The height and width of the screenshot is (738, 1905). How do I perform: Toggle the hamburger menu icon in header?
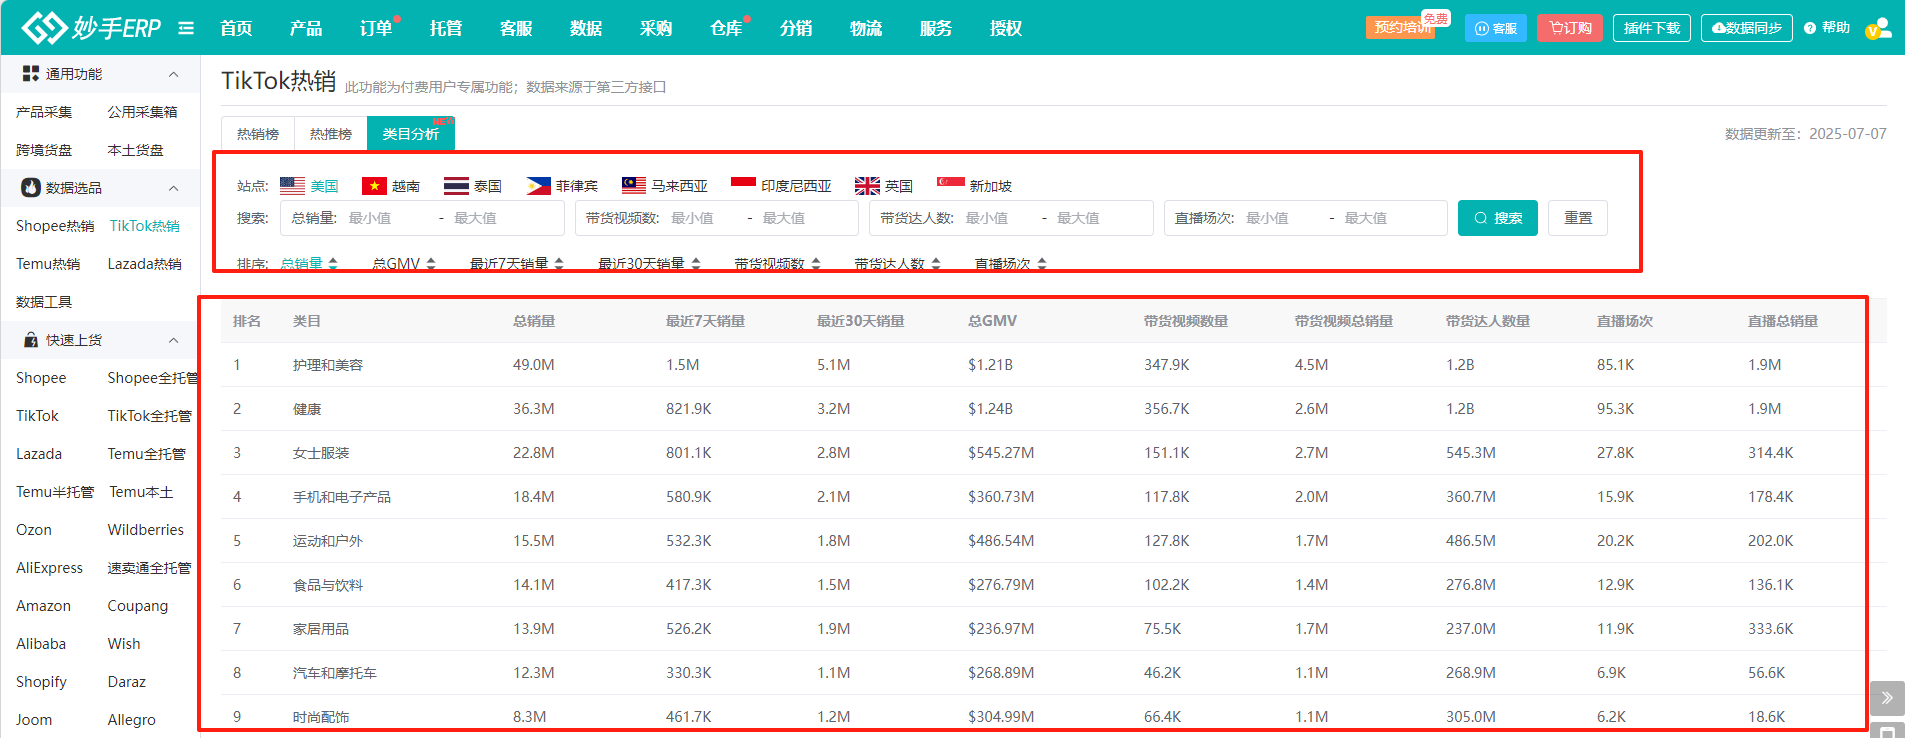[x=186, y=28]
